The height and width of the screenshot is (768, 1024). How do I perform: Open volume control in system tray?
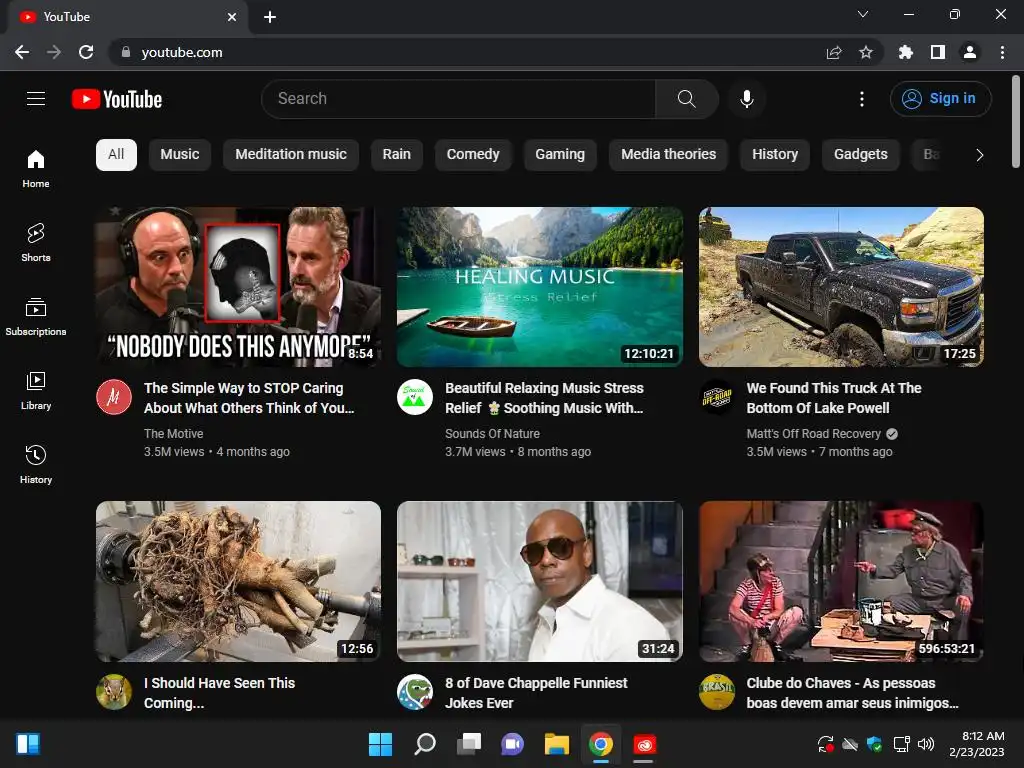(925, 744)
